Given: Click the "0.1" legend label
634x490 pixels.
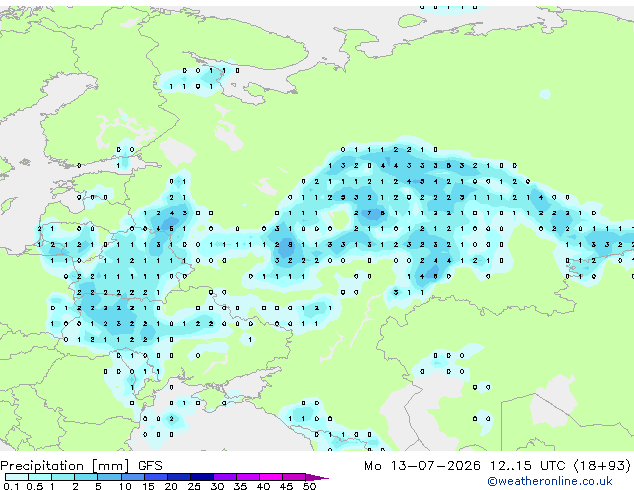Looking at the screenshot, I should point(11,486).
